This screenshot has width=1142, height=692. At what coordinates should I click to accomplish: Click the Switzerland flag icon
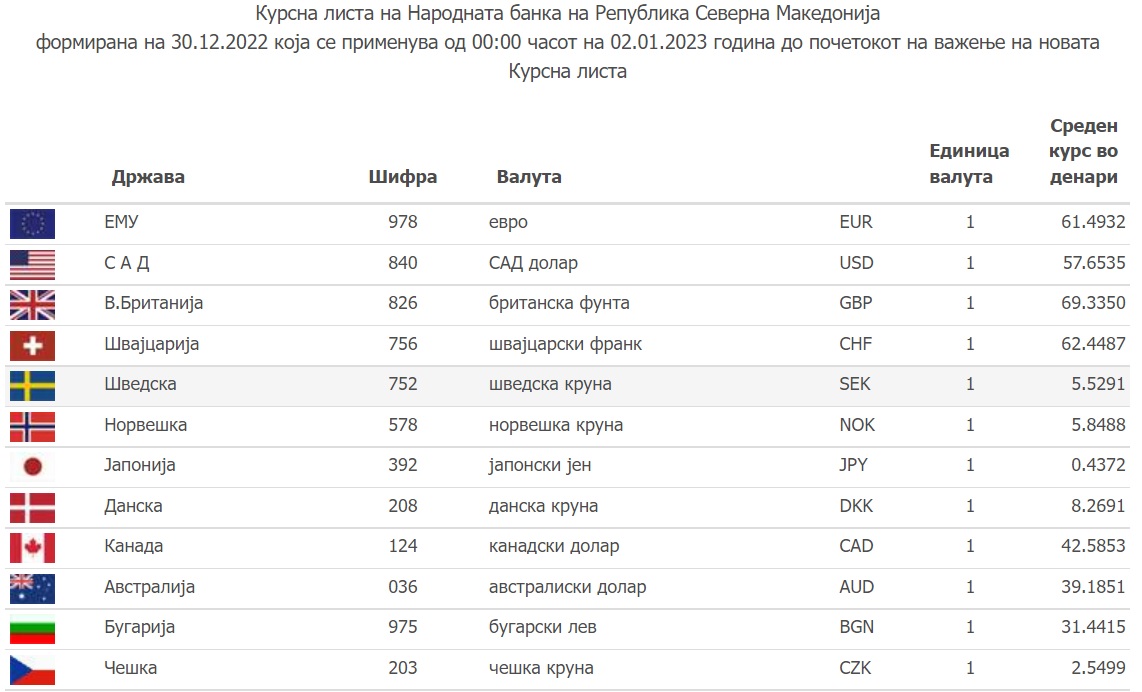[32, 346]
